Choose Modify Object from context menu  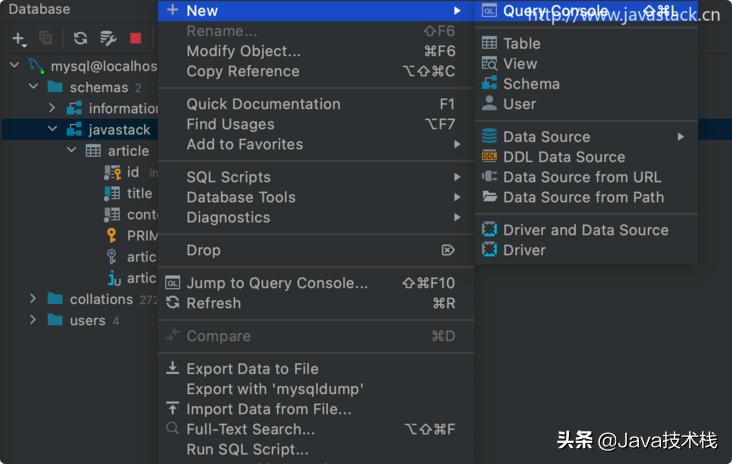316,51
